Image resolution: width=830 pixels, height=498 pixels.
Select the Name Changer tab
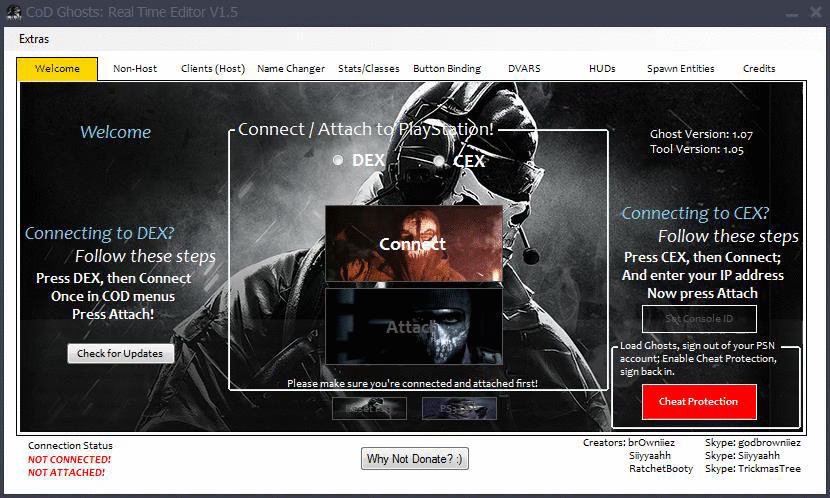(x=291, y=69)
